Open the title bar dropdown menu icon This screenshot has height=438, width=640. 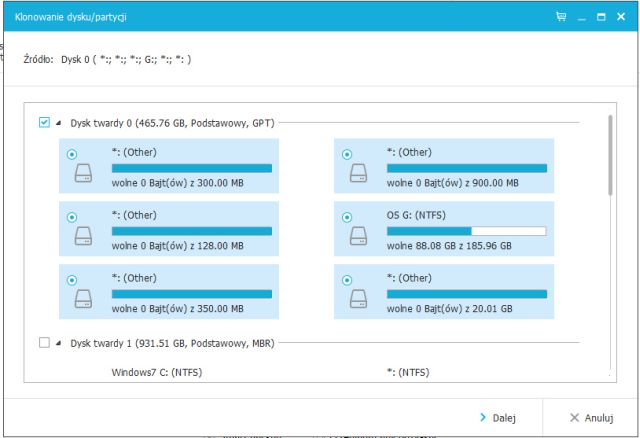pos(582,18)
